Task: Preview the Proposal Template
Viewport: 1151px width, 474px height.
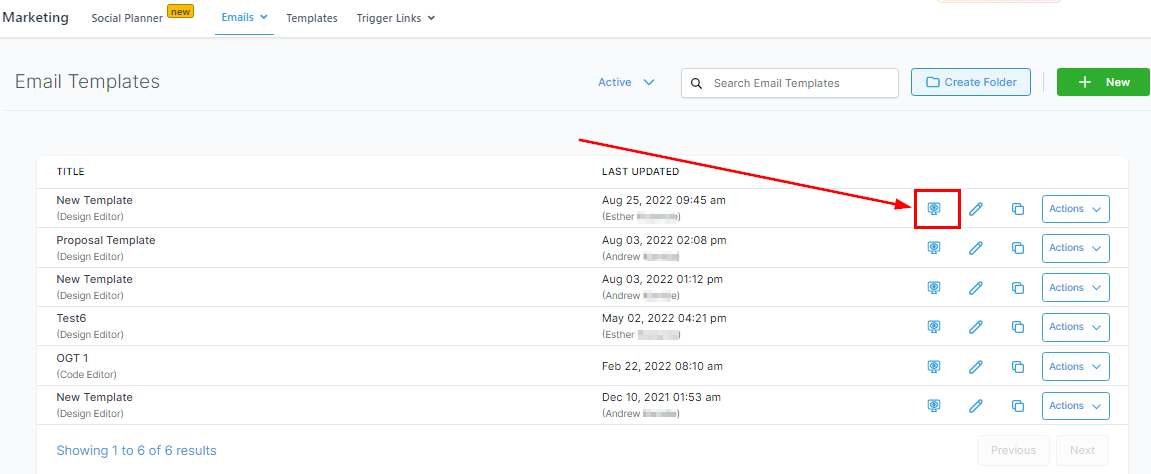Action: click(934, 248)
